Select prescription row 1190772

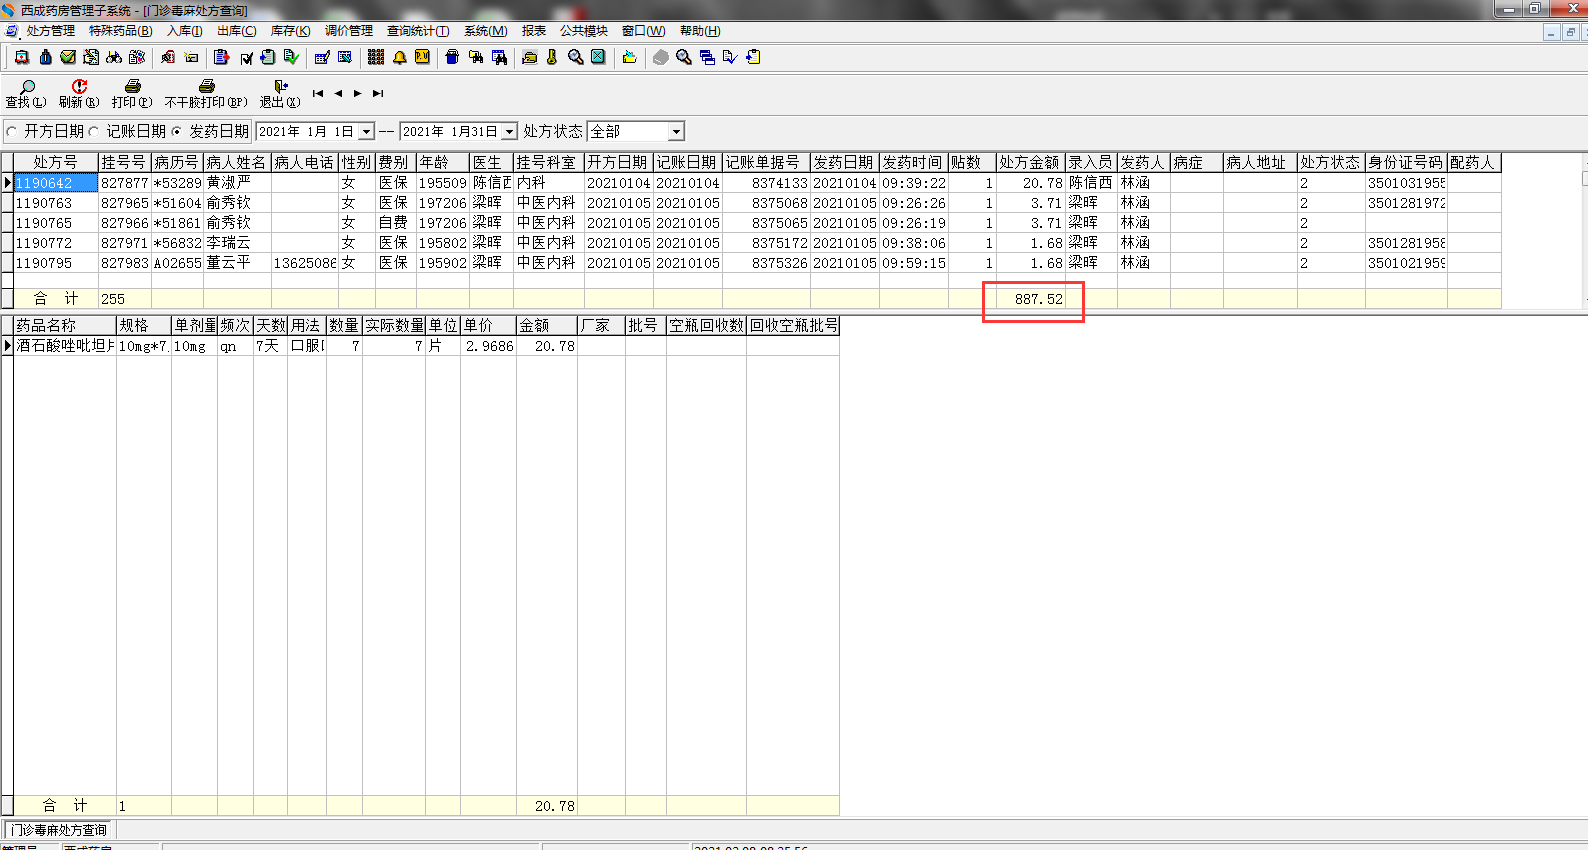[x=44, y=243]
